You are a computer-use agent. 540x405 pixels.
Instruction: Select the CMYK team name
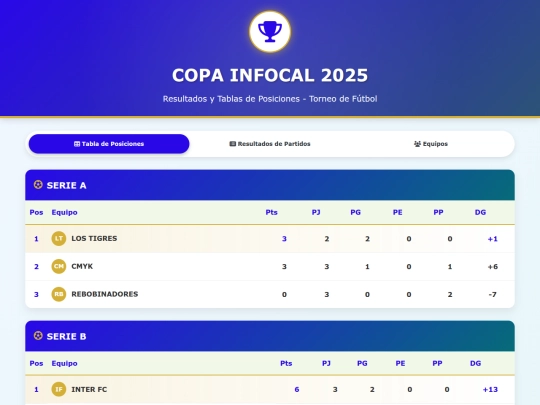[82, 266]
